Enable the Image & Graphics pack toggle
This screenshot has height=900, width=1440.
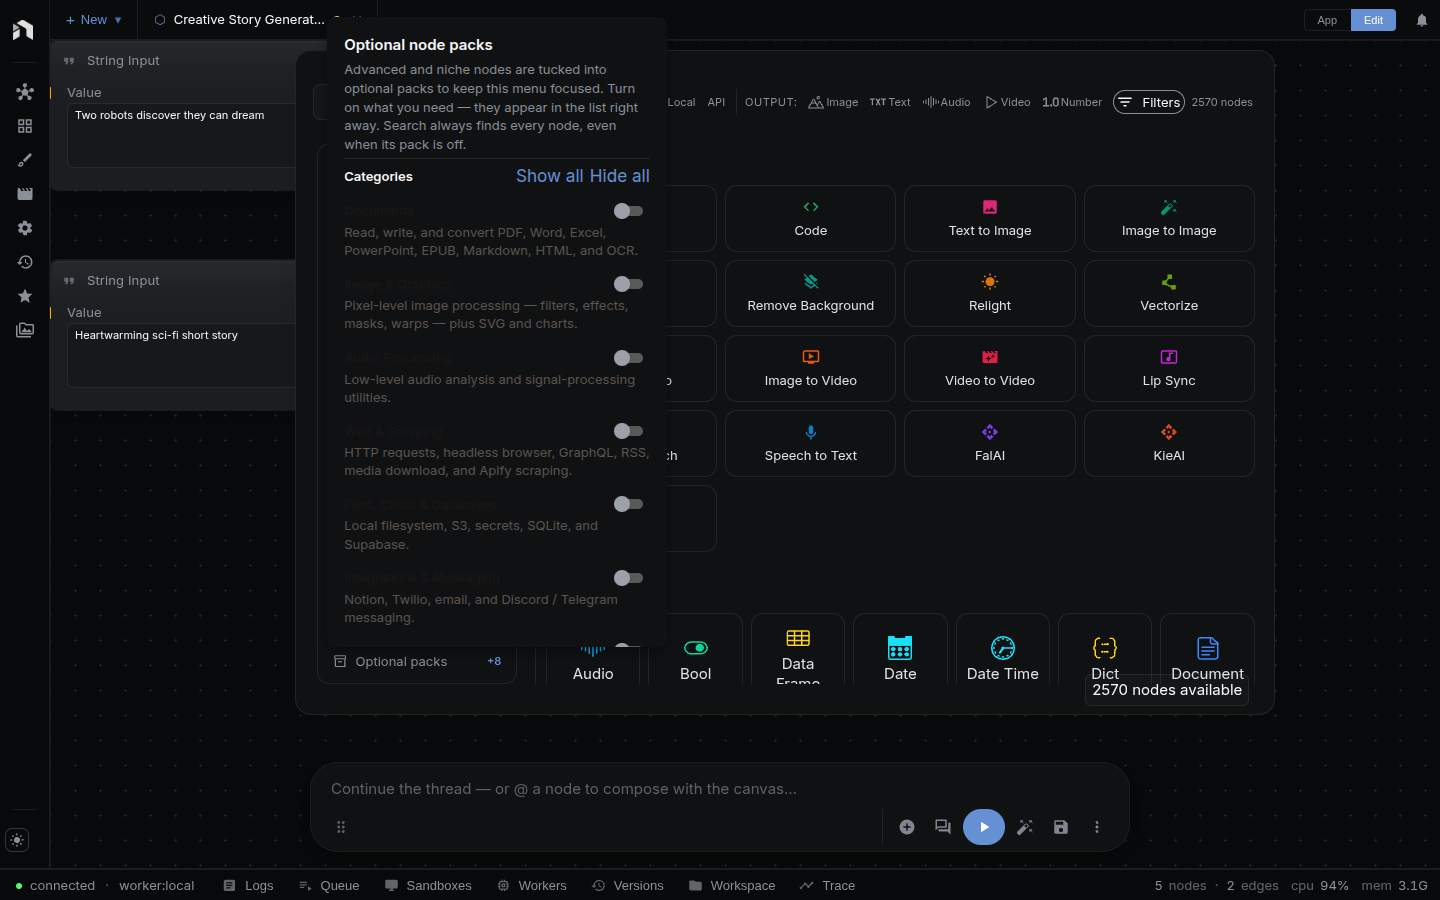click(628, 284)
